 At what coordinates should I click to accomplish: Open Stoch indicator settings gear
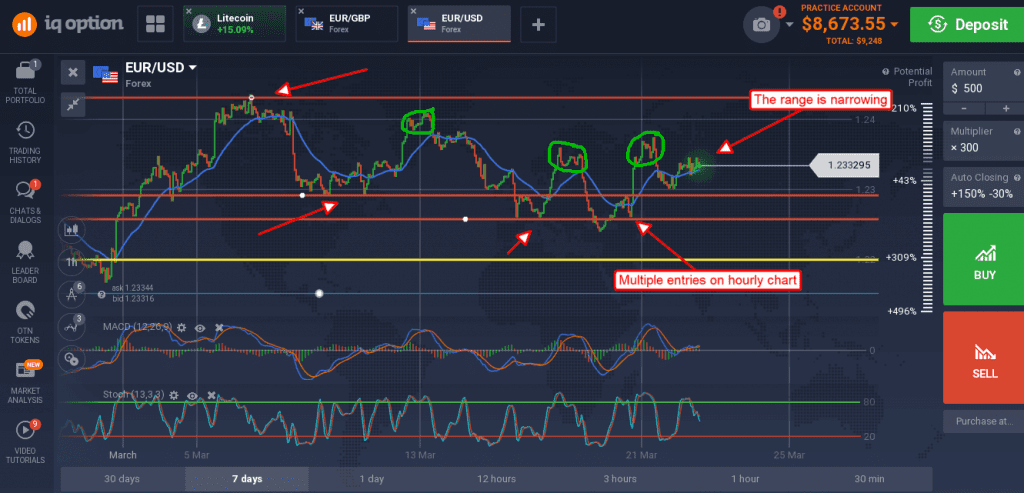(x=174, y=395)
